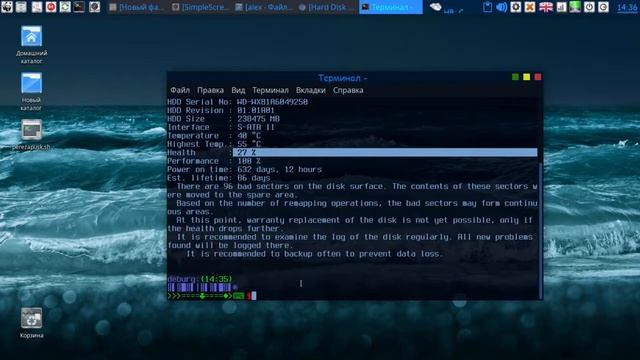The image size is (640, 360).
Task: Click the green network monitor tray icon
Action: click(x=575, y=7)
